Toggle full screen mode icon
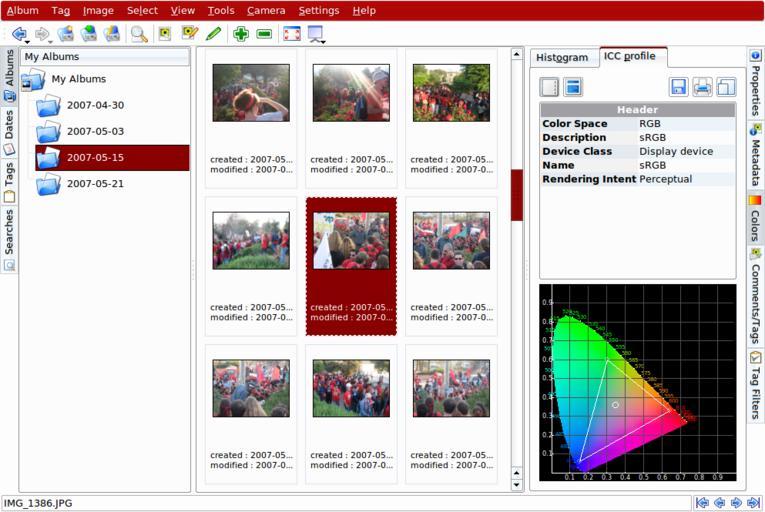This screenshot has width=765, height=512. point(291,34)
